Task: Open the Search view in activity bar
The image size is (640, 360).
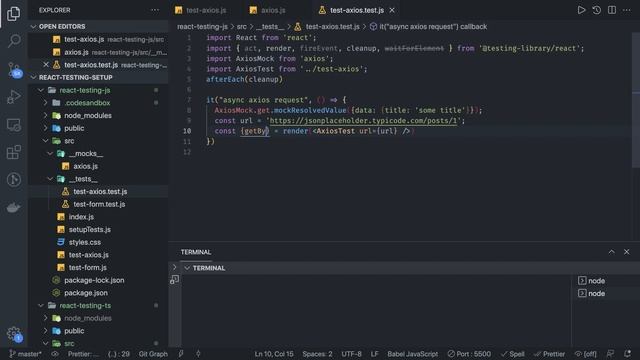Action: click(13, 41)
